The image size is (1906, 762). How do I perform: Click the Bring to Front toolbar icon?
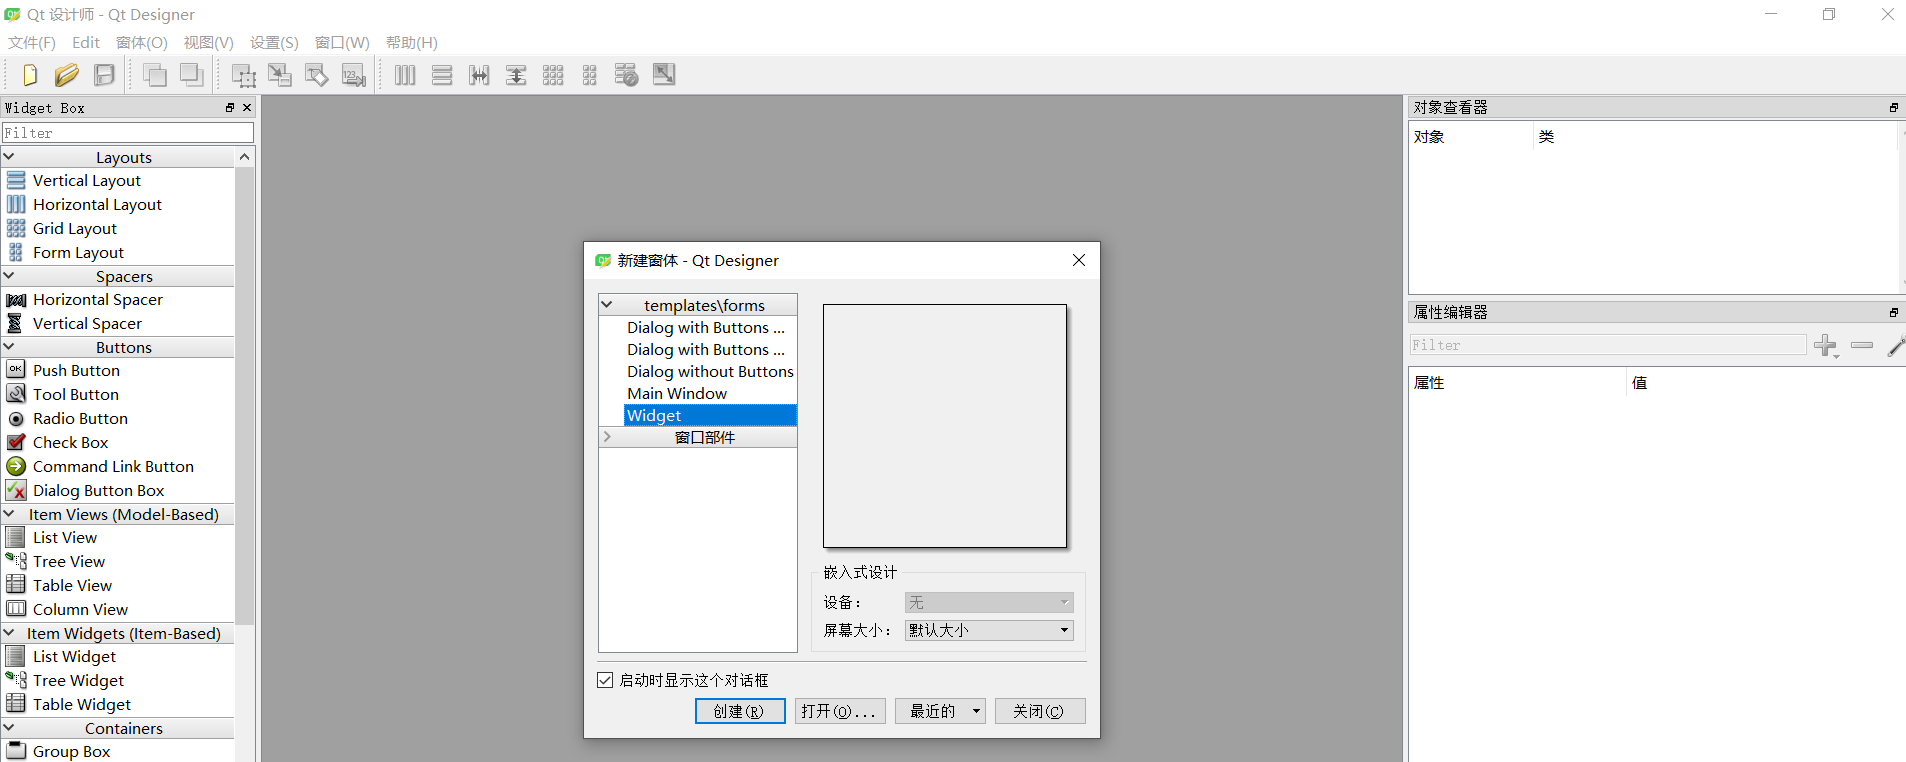click(x=155, y=75)
